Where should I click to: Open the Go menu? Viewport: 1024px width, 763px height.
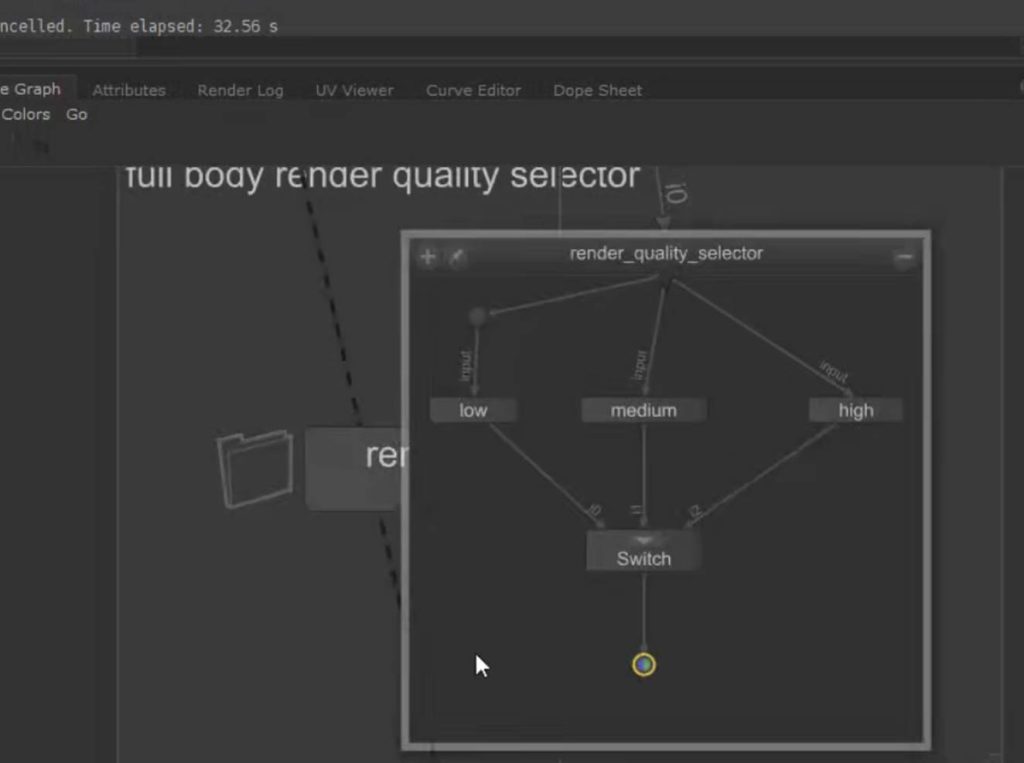click(x=77, y=114)
